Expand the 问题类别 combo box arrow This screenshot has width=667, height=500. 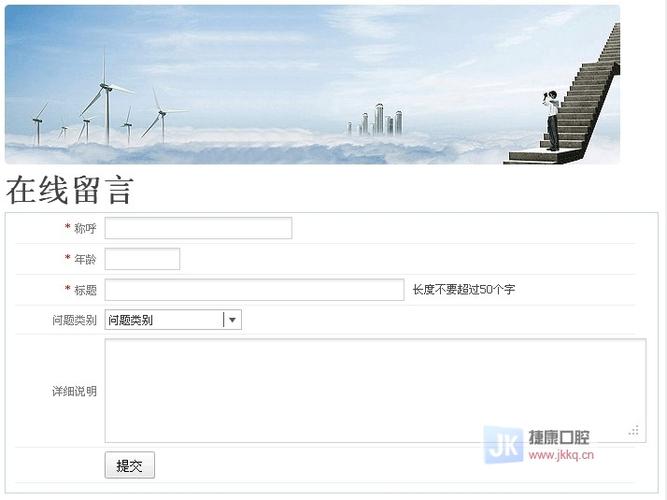232,320
